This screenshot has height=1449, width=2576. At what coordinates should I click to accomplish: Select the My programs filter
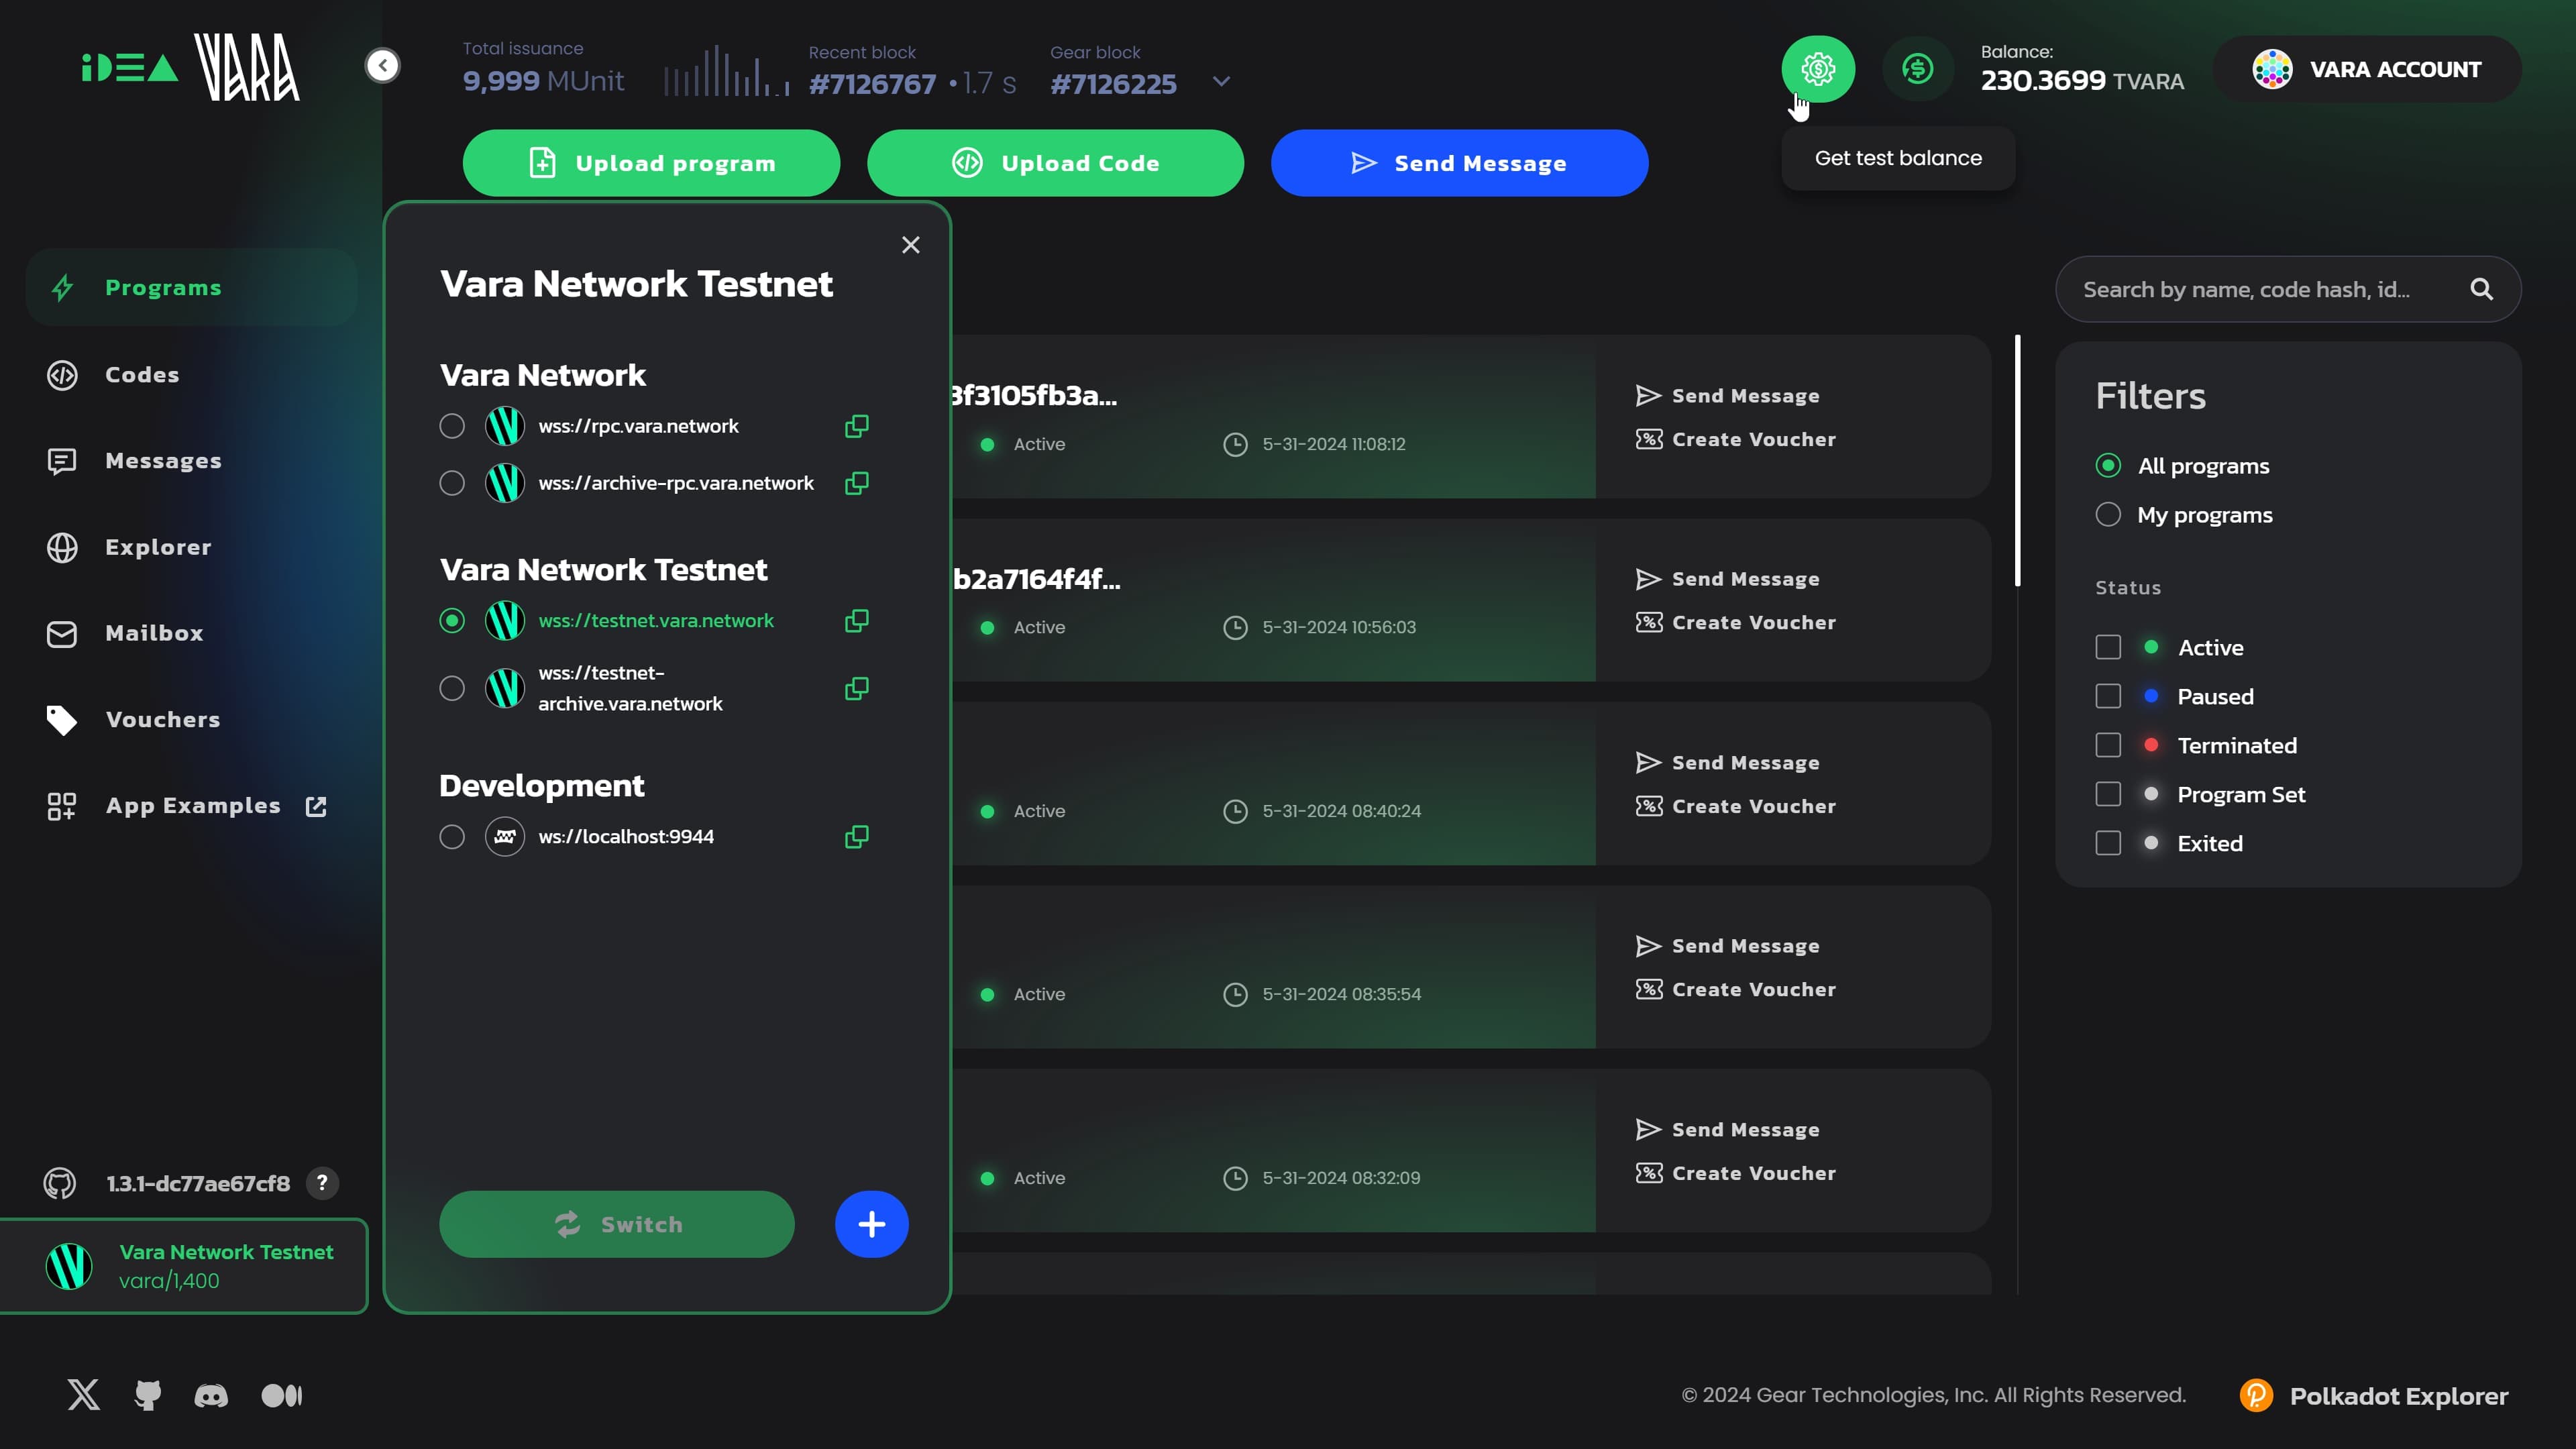2108,515
